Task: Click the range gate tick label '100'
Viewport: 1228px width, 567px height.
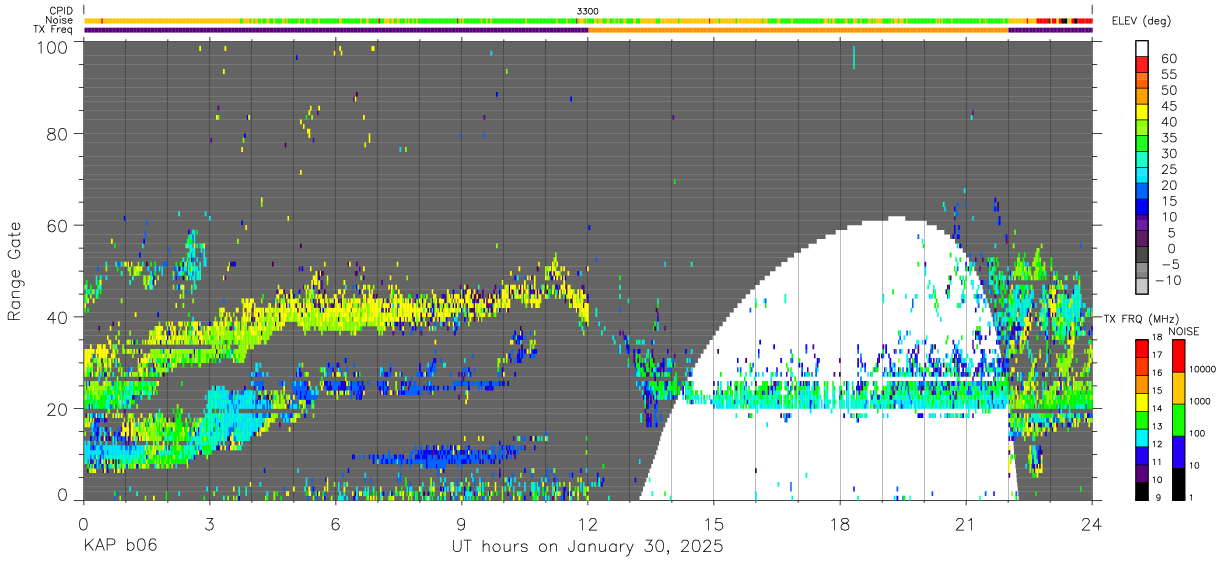Action: 52,47
